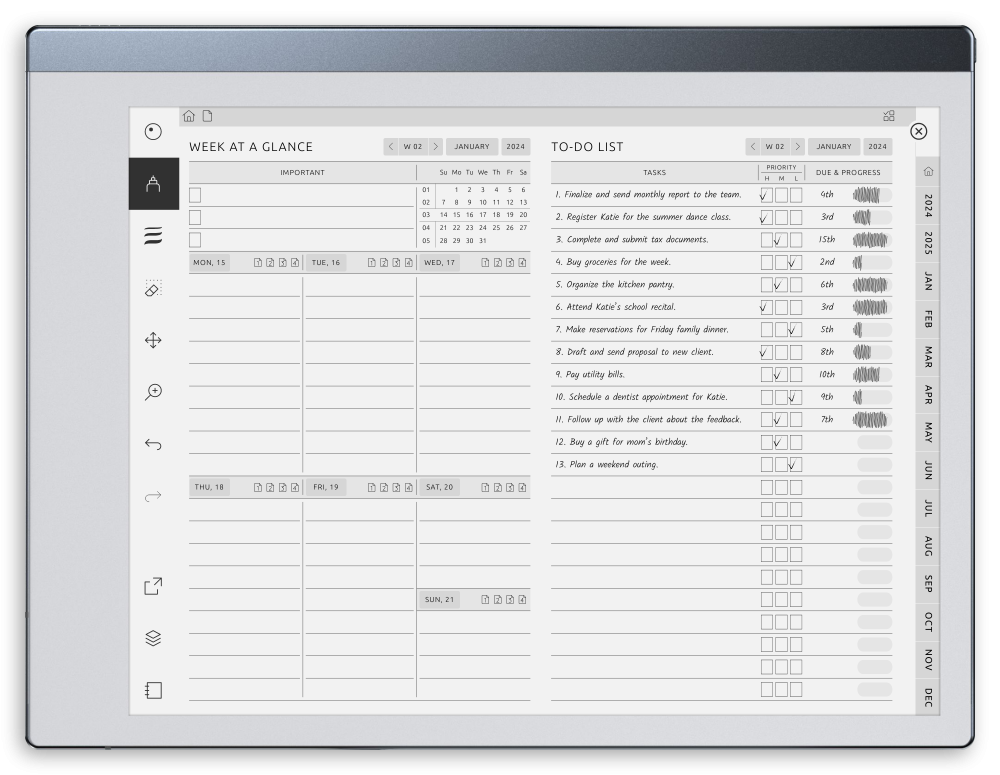Open the eraser tool

click(x=152, y=288)
